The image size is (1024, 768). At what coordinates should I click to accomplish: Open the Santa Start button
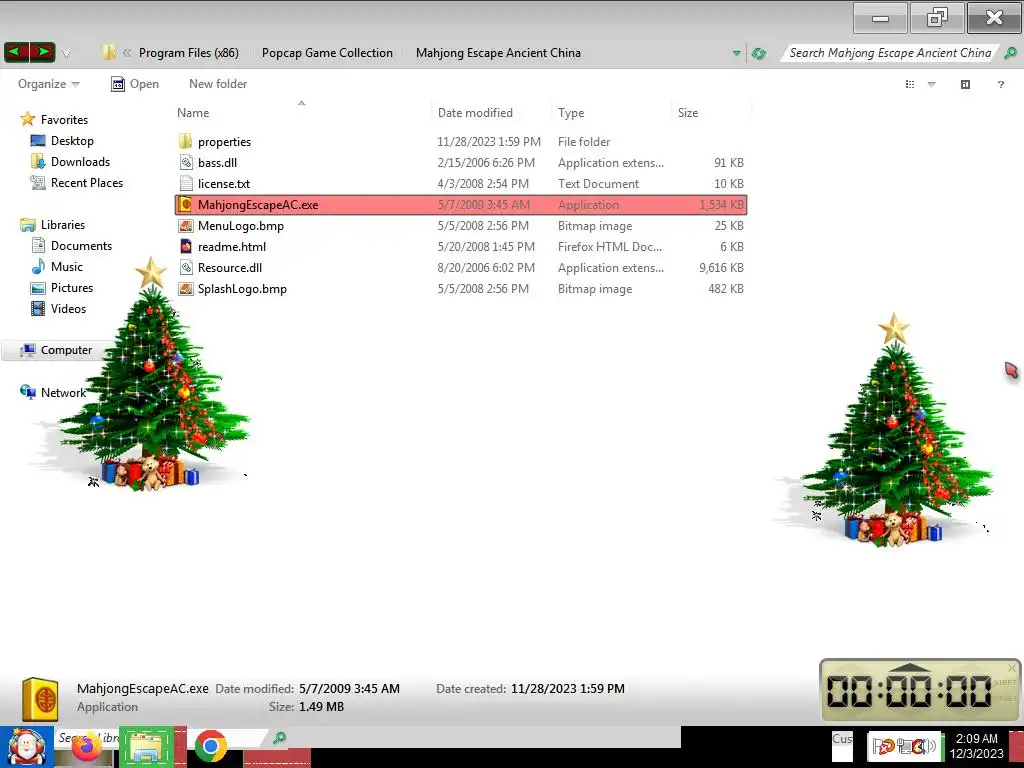[26, 747]
